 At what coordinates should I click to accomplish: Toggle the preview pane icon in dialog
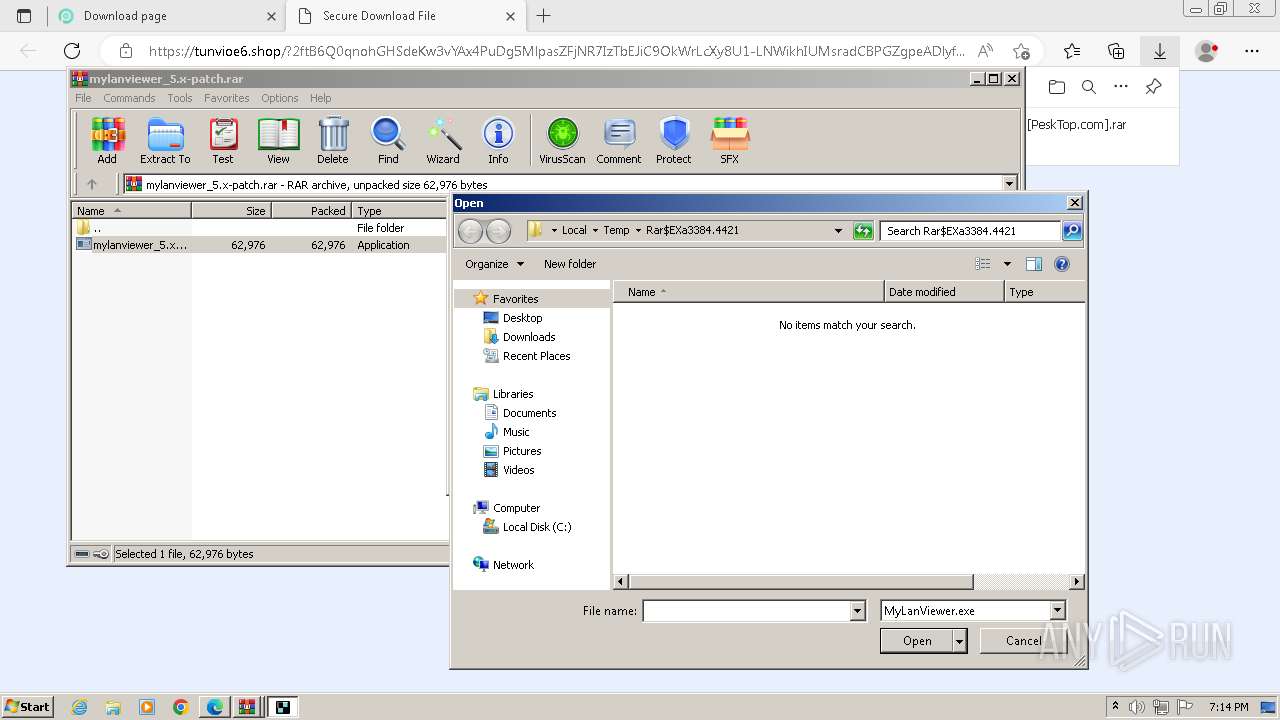[x=1034, y=264]
